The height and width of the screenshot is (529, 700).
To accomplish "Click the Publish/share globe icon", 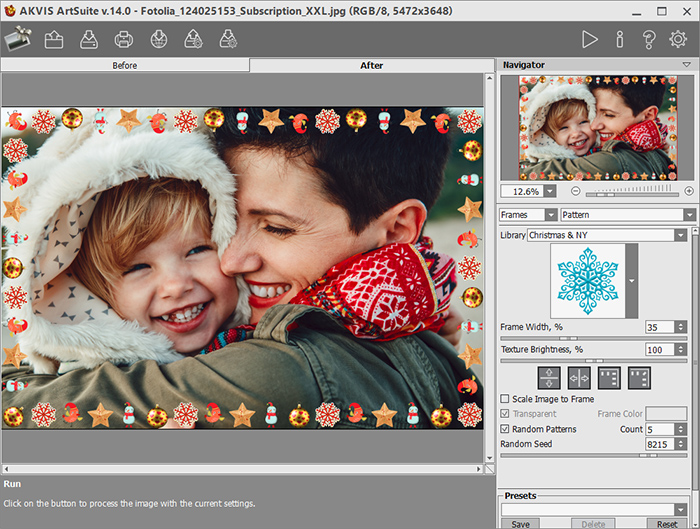I will click(159, 39).
